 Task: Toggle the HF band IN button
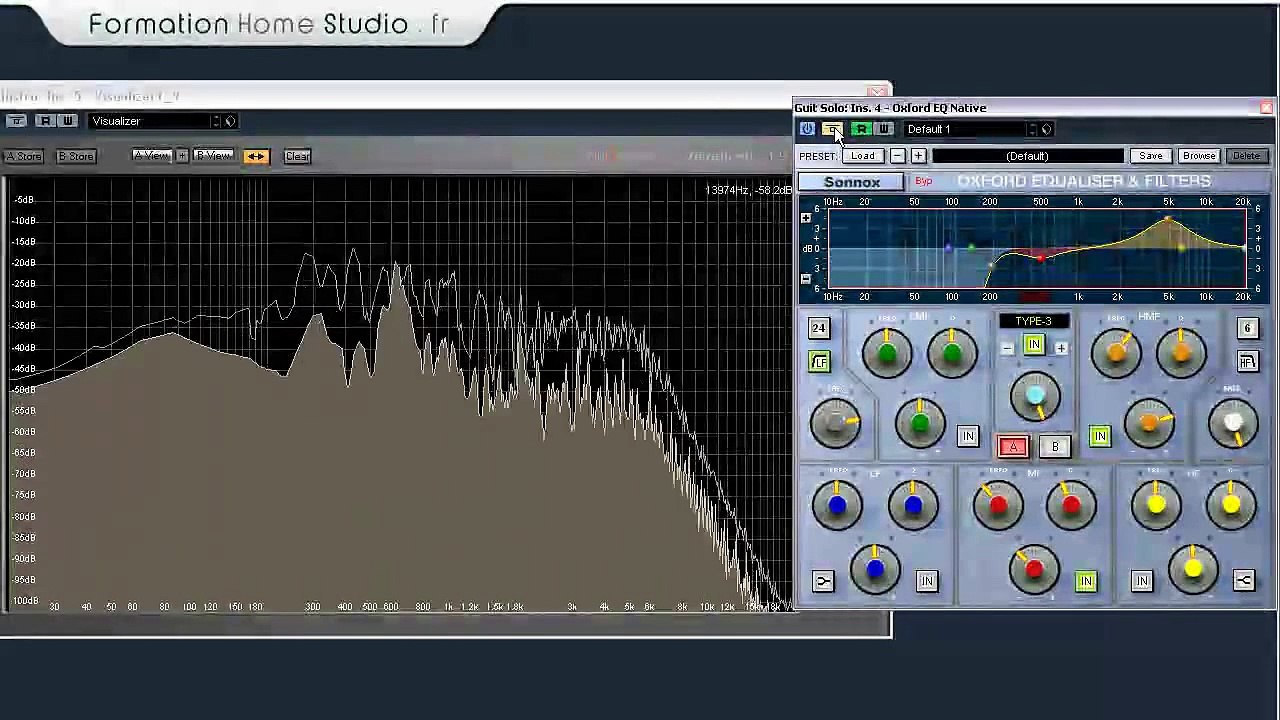point(1141,581)
